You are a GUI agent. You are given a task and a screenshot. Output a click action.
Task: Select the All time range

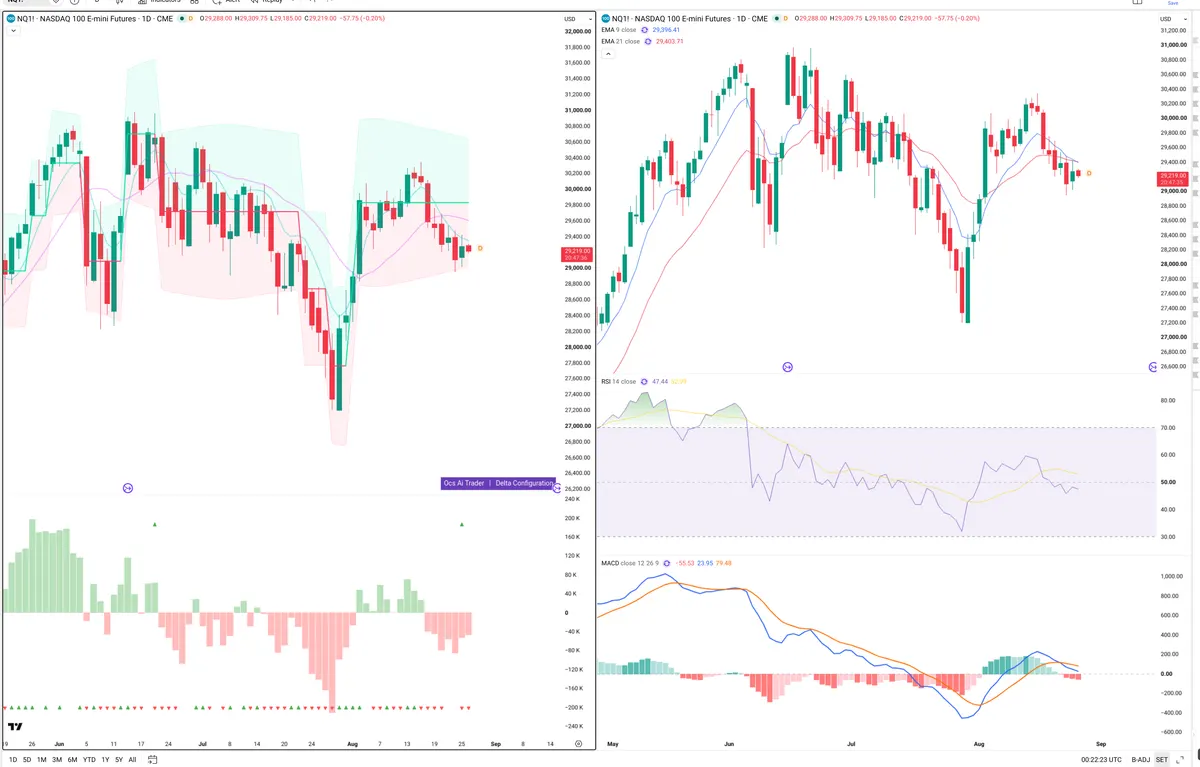pyautogui.click(x=132, y=759)
